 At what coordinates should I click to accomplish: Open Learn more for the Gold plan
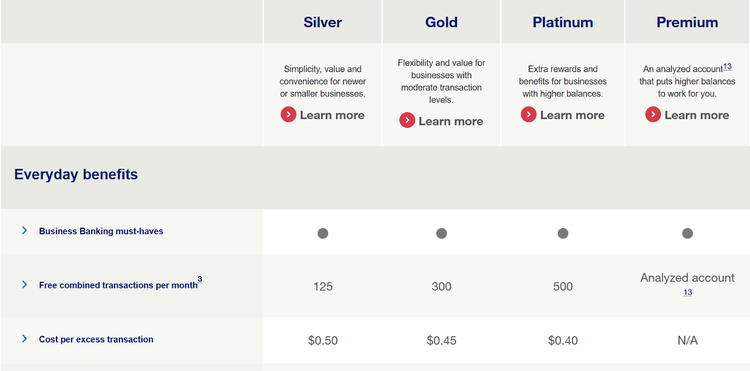(x=451, y=121)
